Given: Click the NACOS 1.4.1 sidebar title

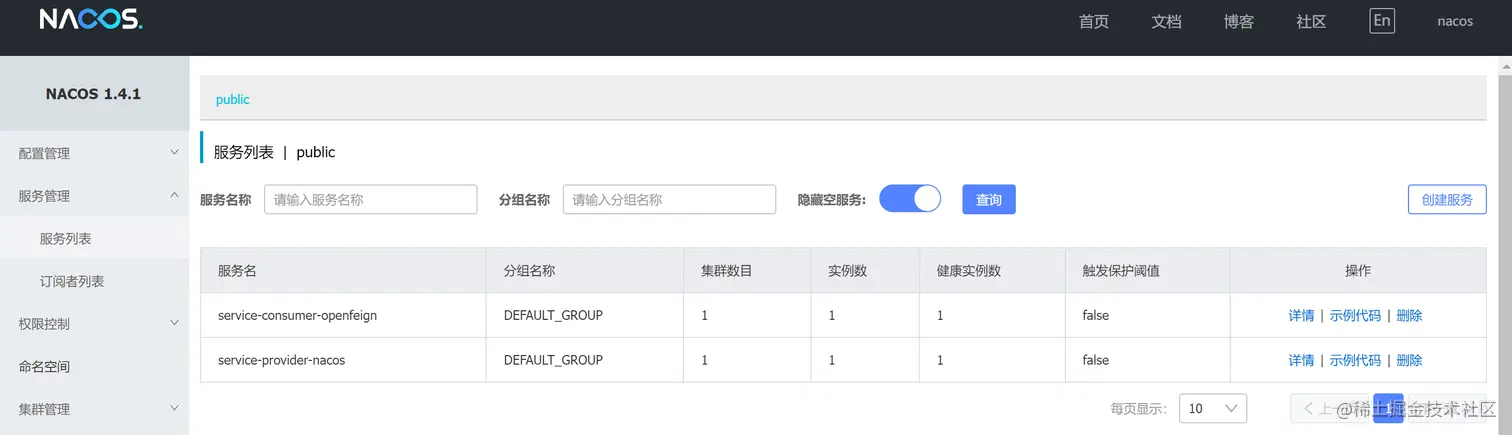Looking at the screenshot, I should [94, 94].
